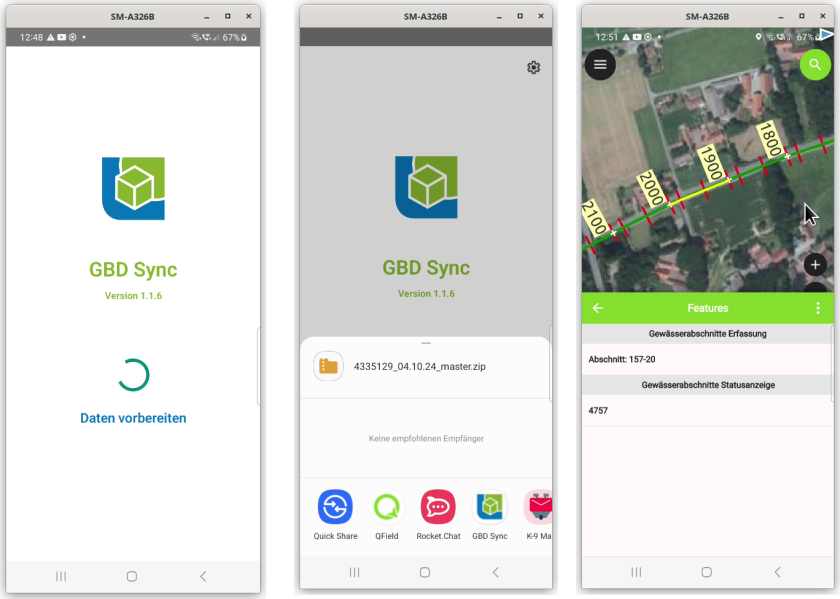This screenshot has width=840, height=599.
Task: Click the Daten vorbereiten status text
Action: (133, 418)
